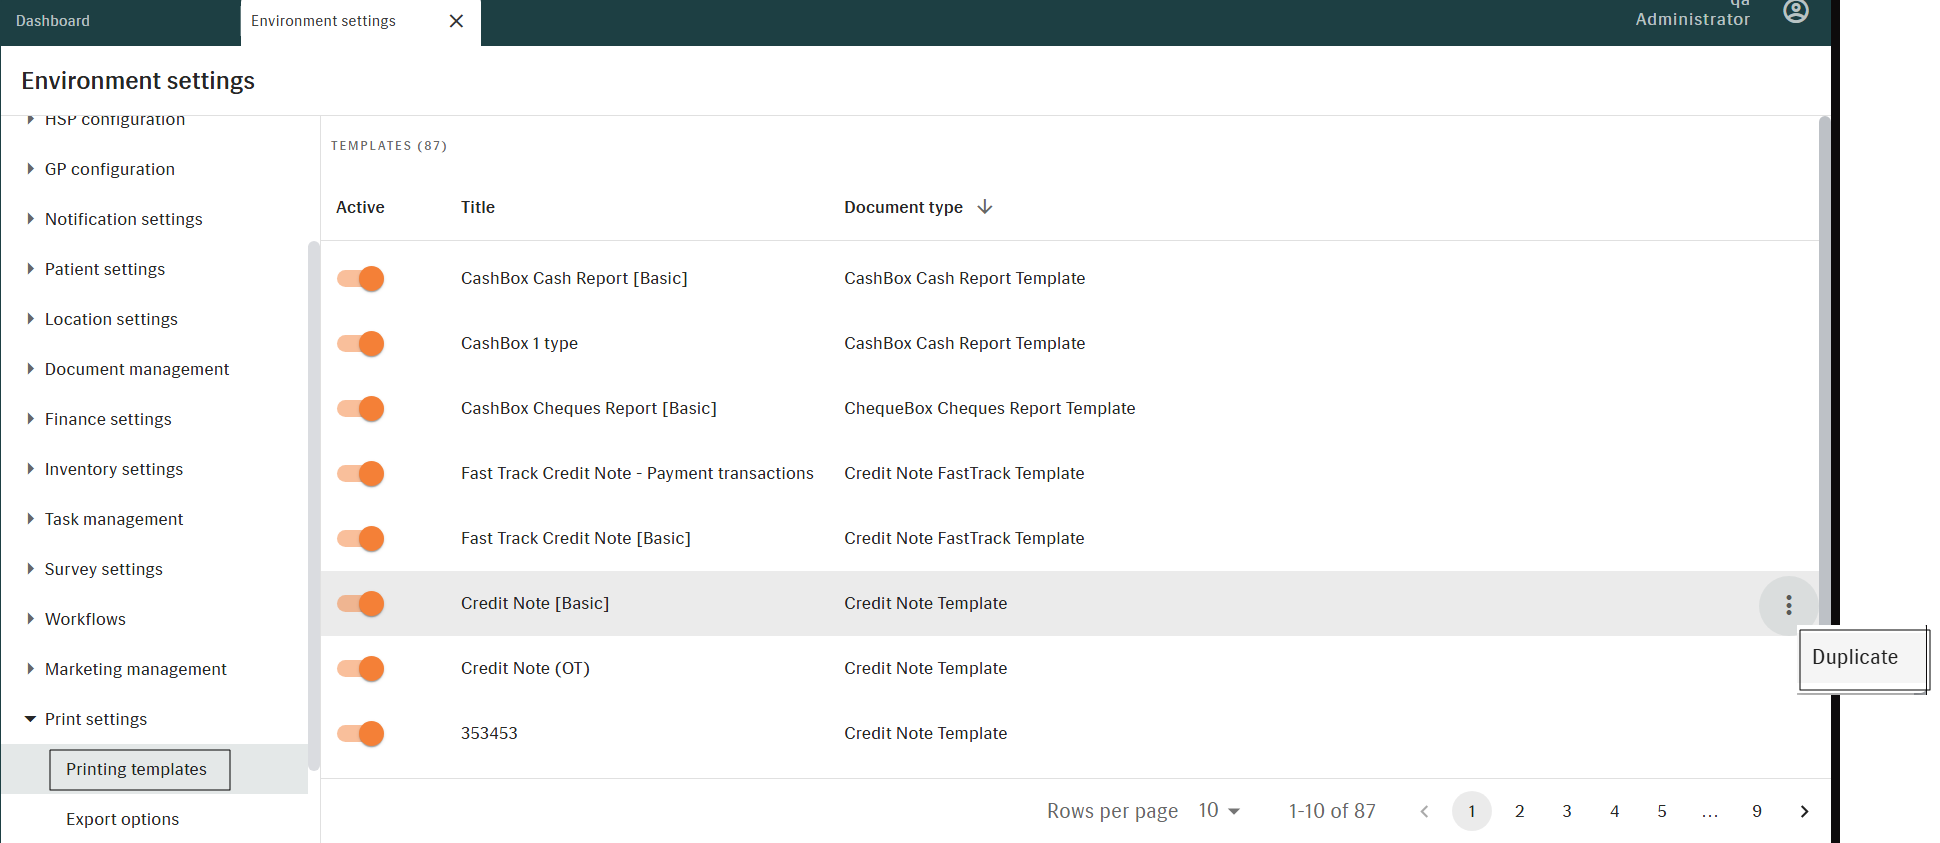
Task: Switch to the Dashboard tab
Action: pyautogui.click(x=53, y=21)
